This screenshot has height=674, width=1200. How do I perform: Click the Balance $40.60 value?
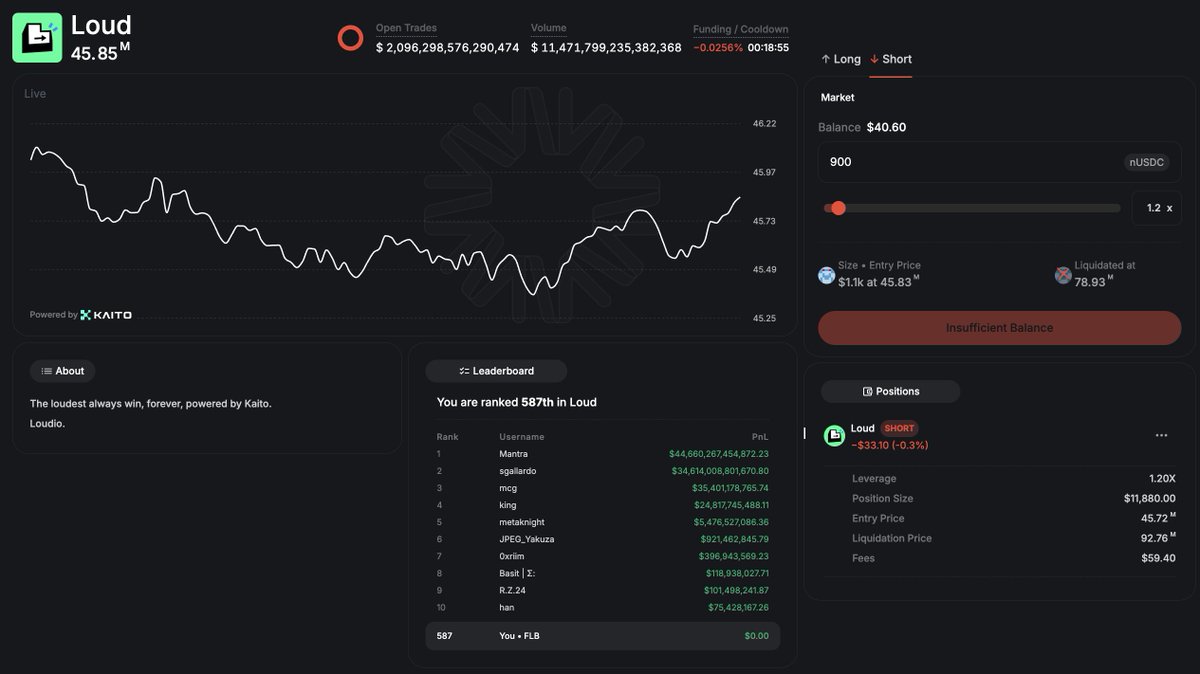886,127
